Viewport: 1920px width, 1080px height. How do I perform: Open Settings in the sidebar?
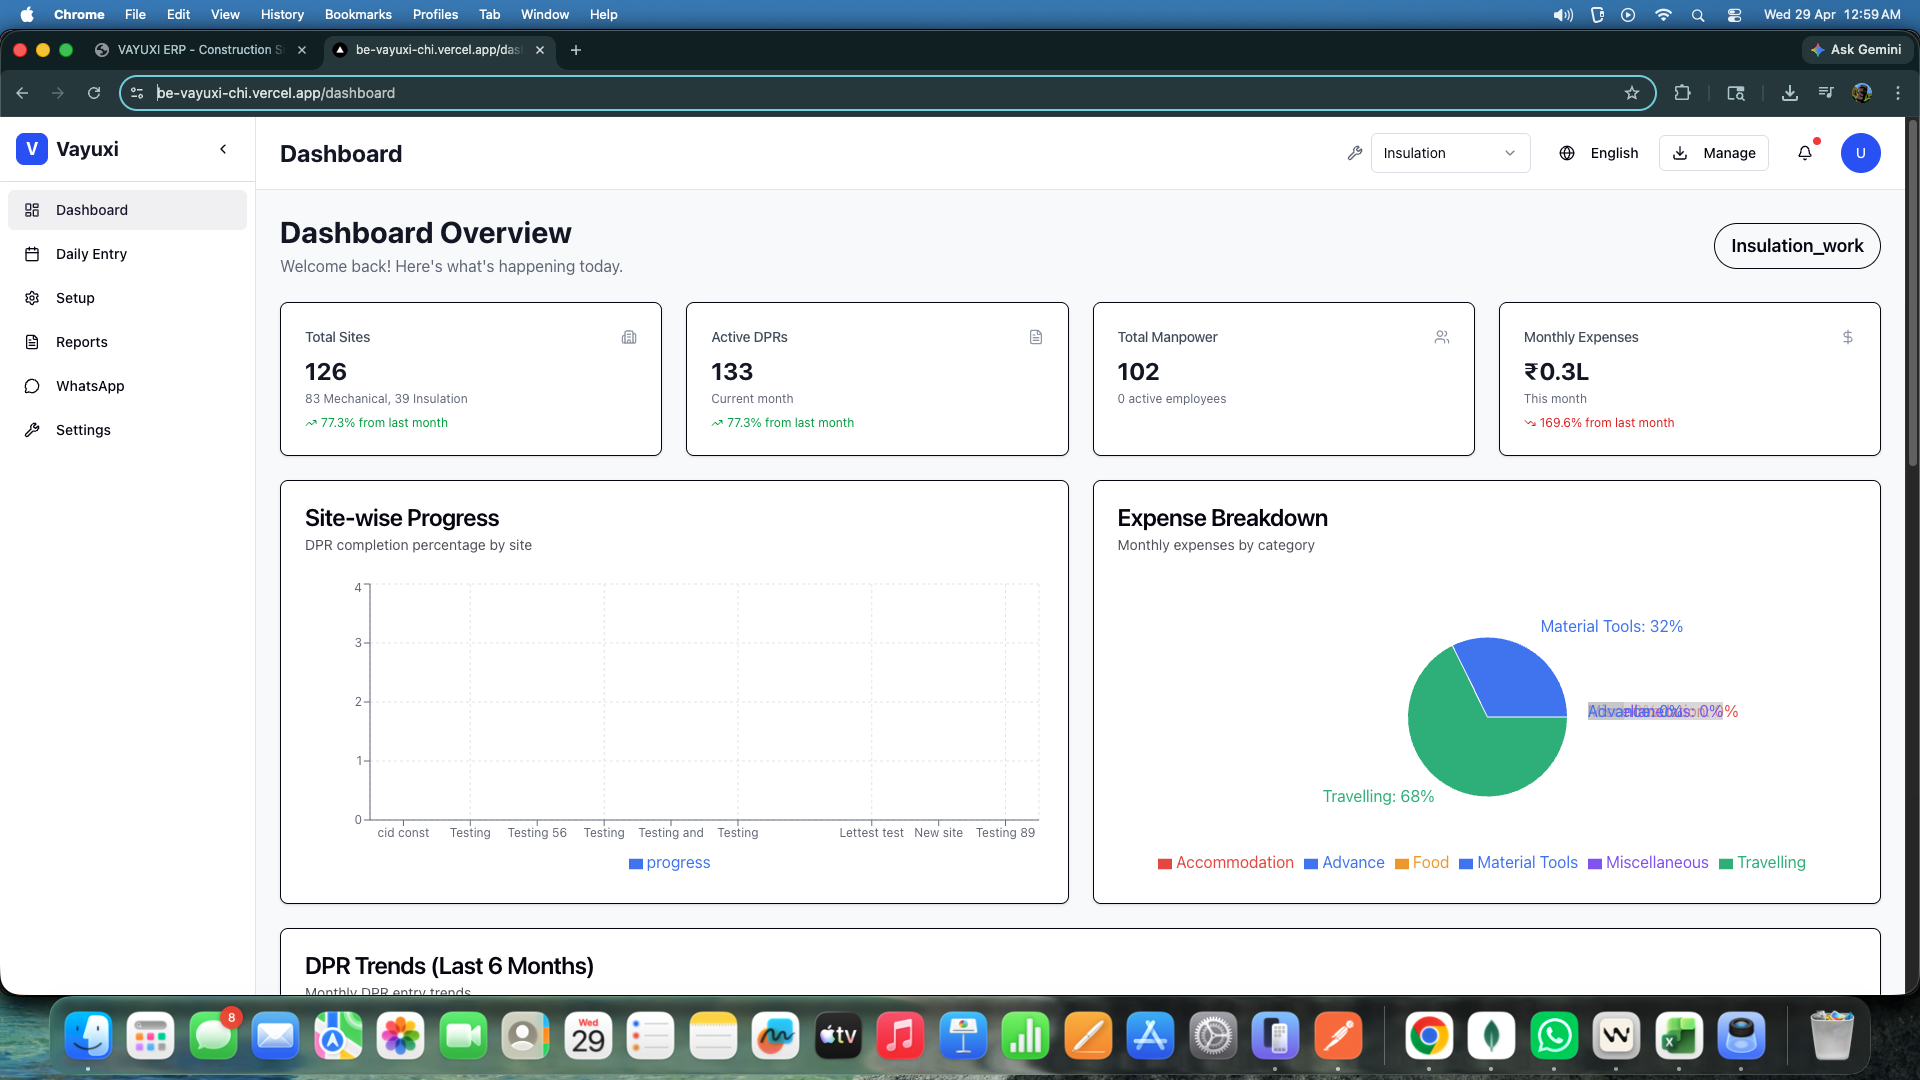coord(127,430)
